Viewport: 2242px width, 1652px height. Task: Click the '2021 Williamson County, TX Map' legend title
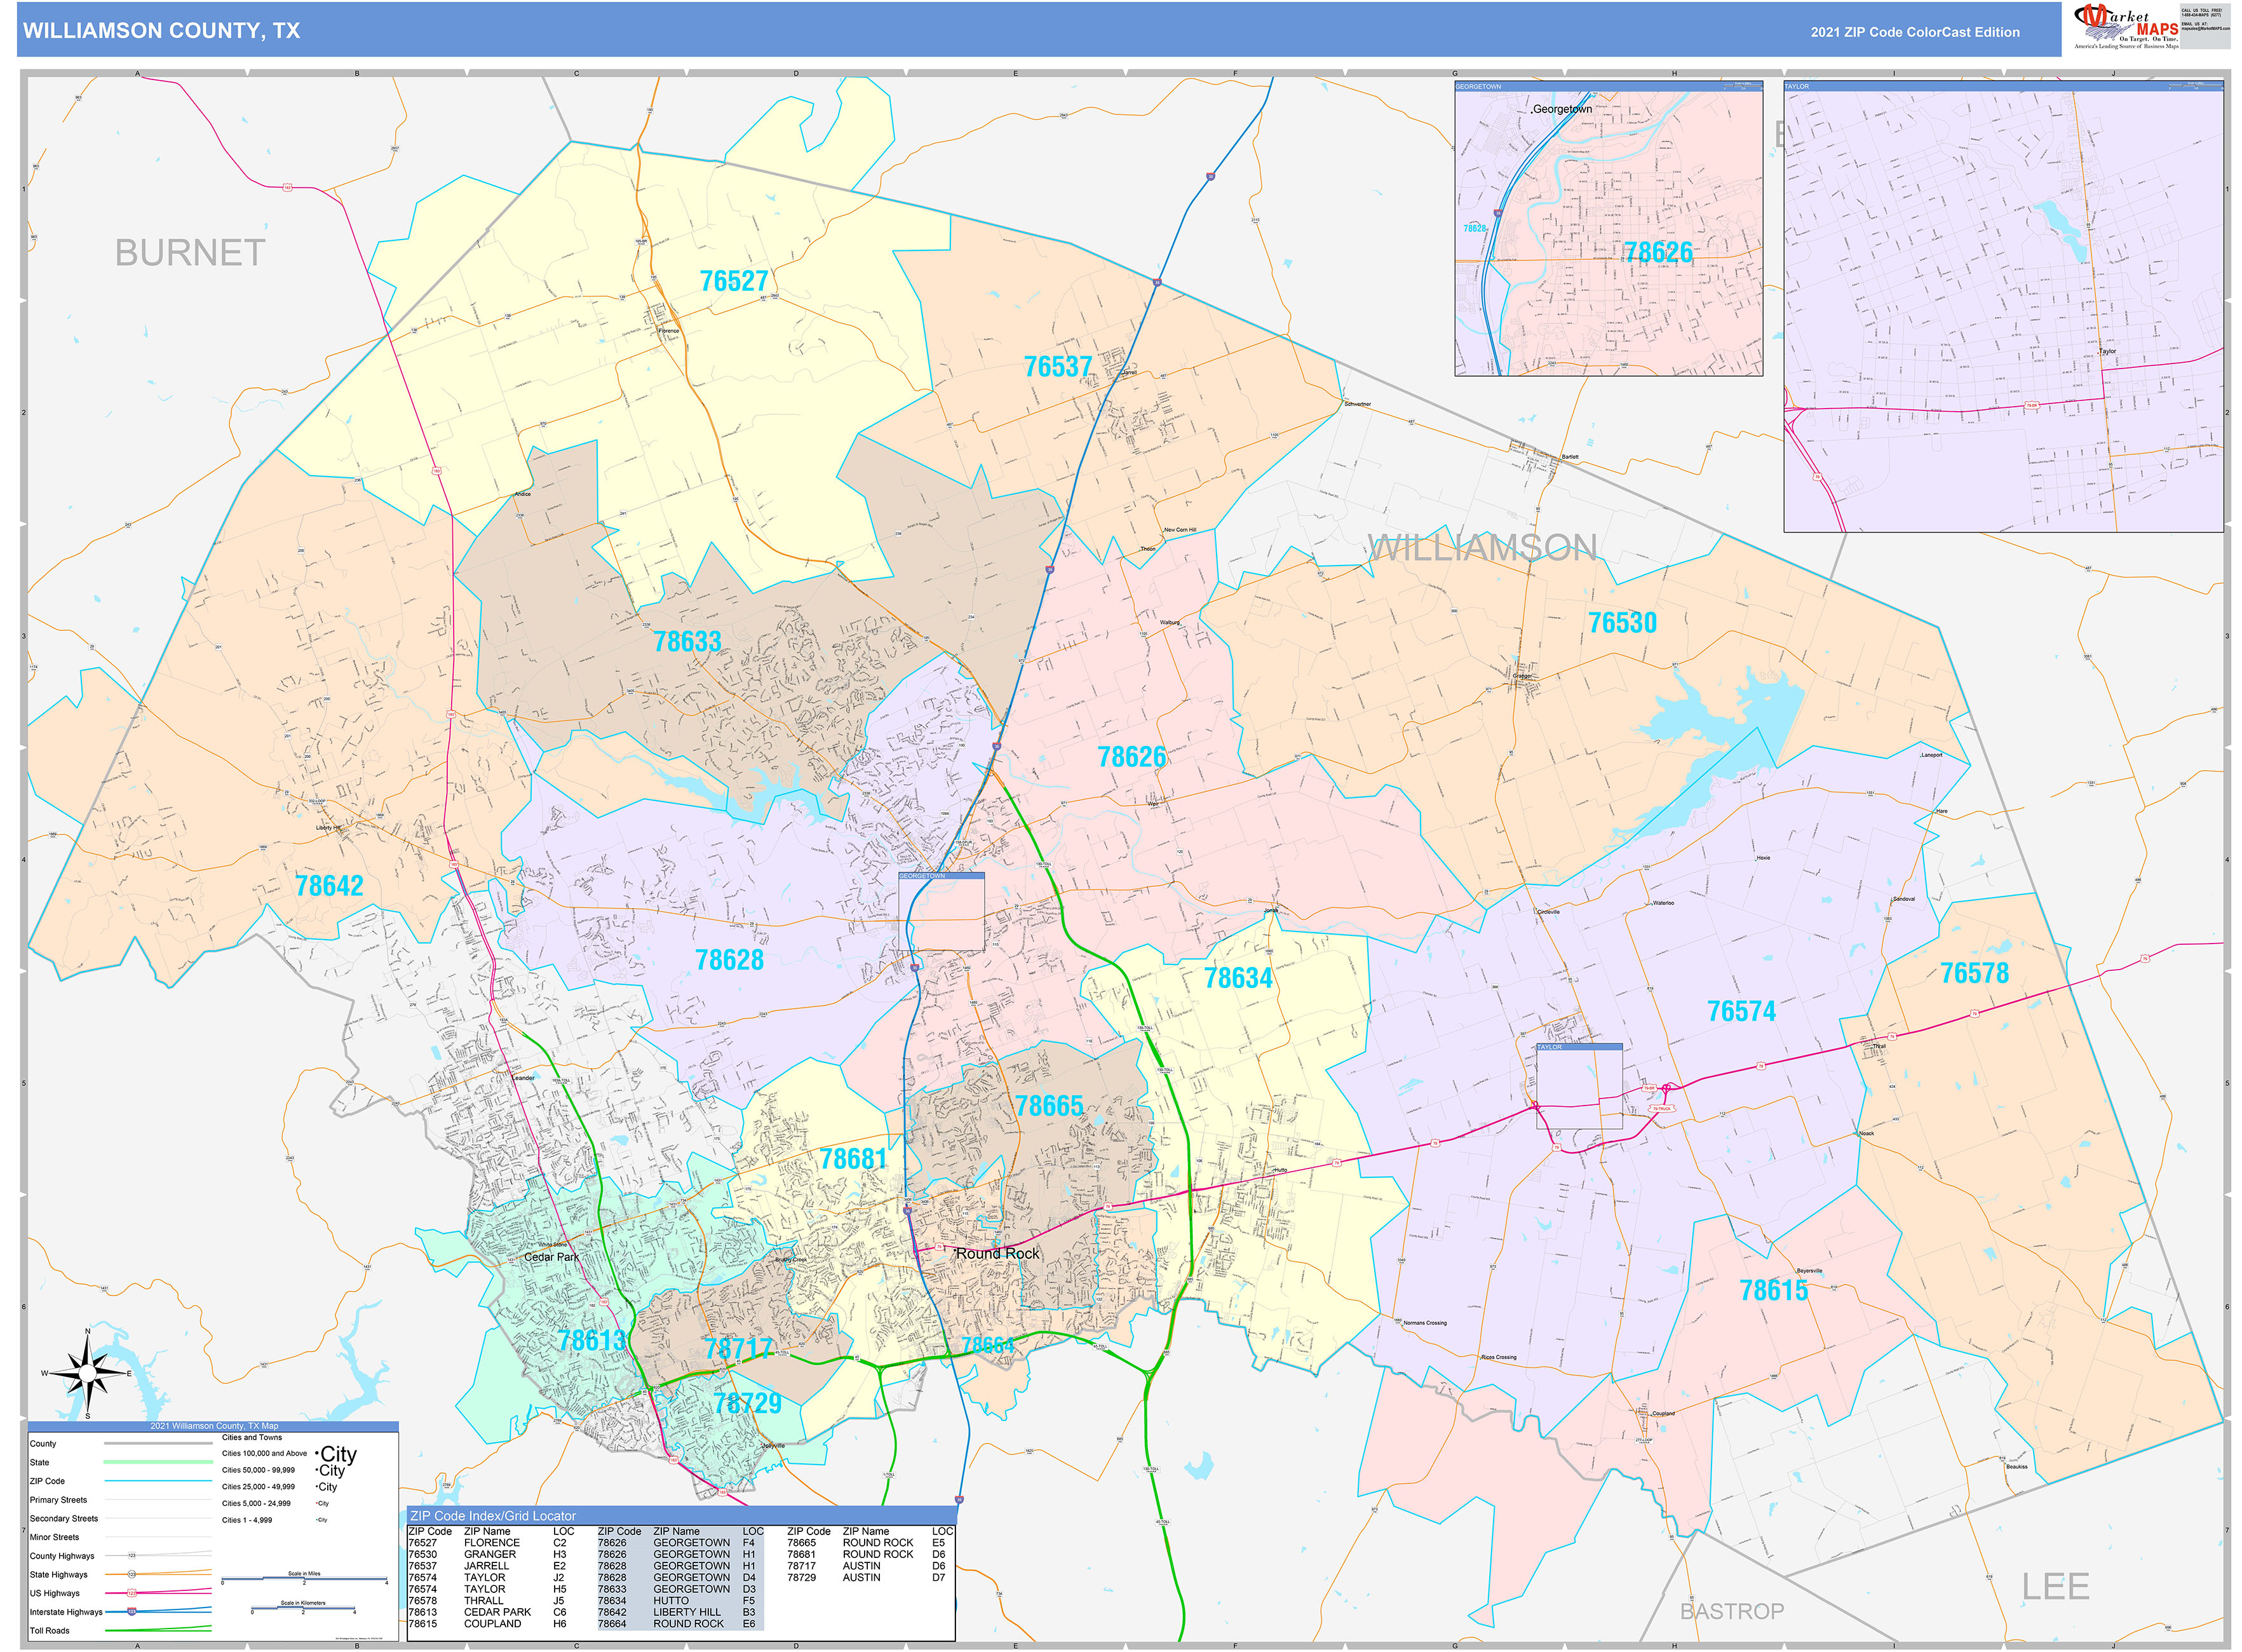pyautogui.click(x=214, y=1426)
